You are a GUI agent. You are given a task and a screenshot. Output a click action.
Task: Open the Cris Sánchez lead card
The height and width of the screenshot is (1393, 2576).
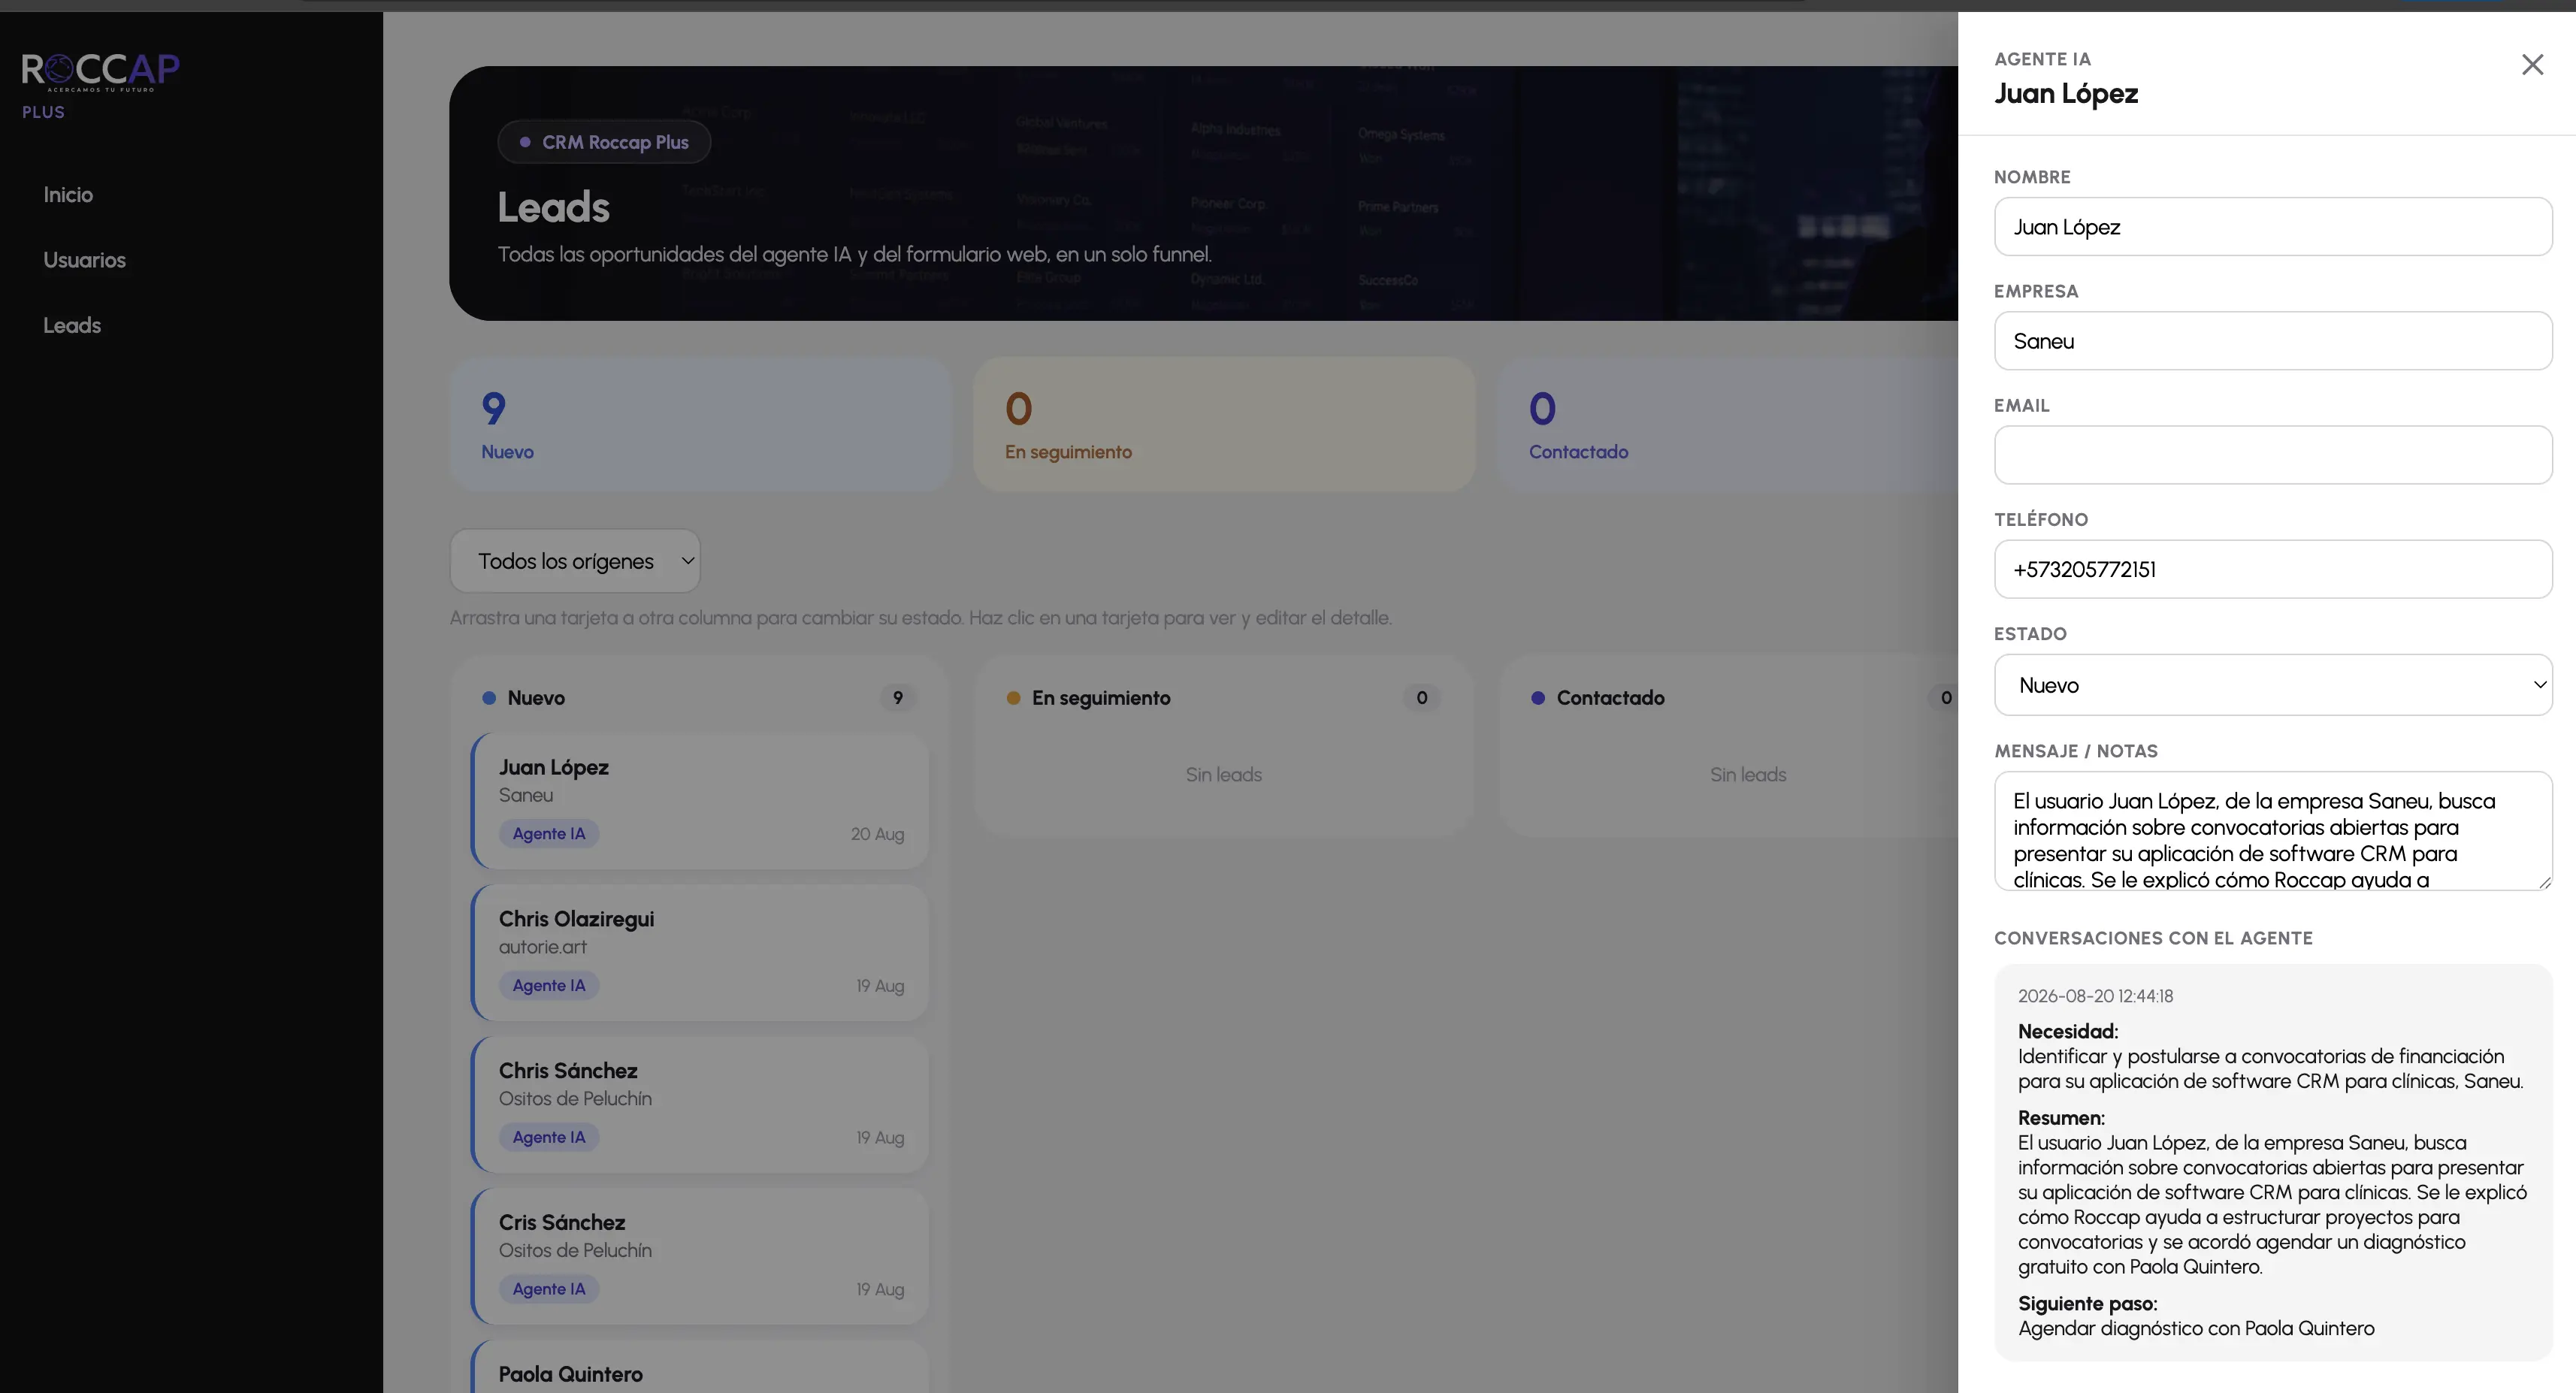coord(700,1257)
